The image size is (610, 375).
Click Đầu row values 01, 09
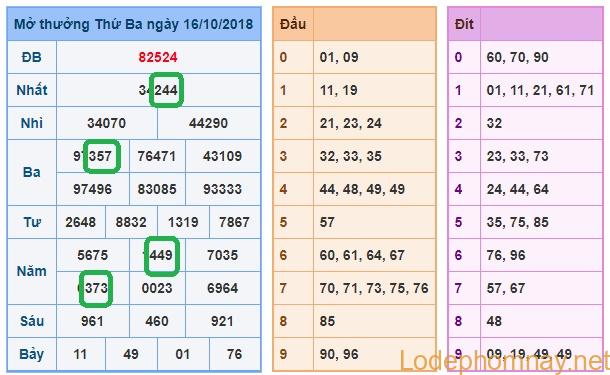click(x=339, y=57)
